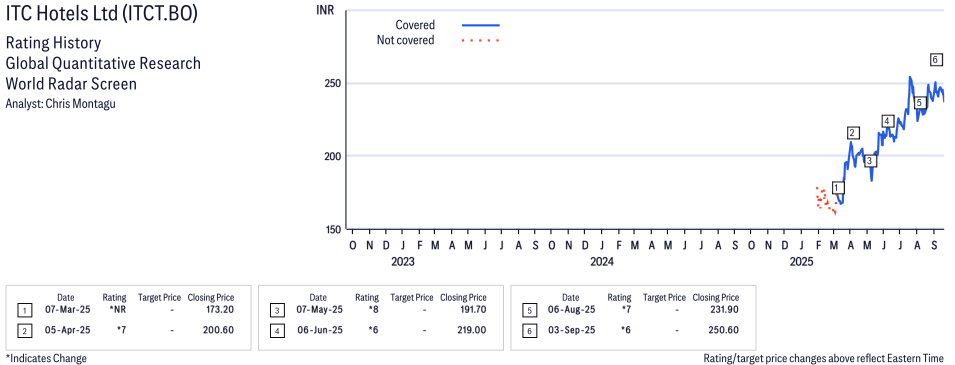Click the red dotted Not covered legend
This screenshot has width=955, height=365.
pos(481,41)
